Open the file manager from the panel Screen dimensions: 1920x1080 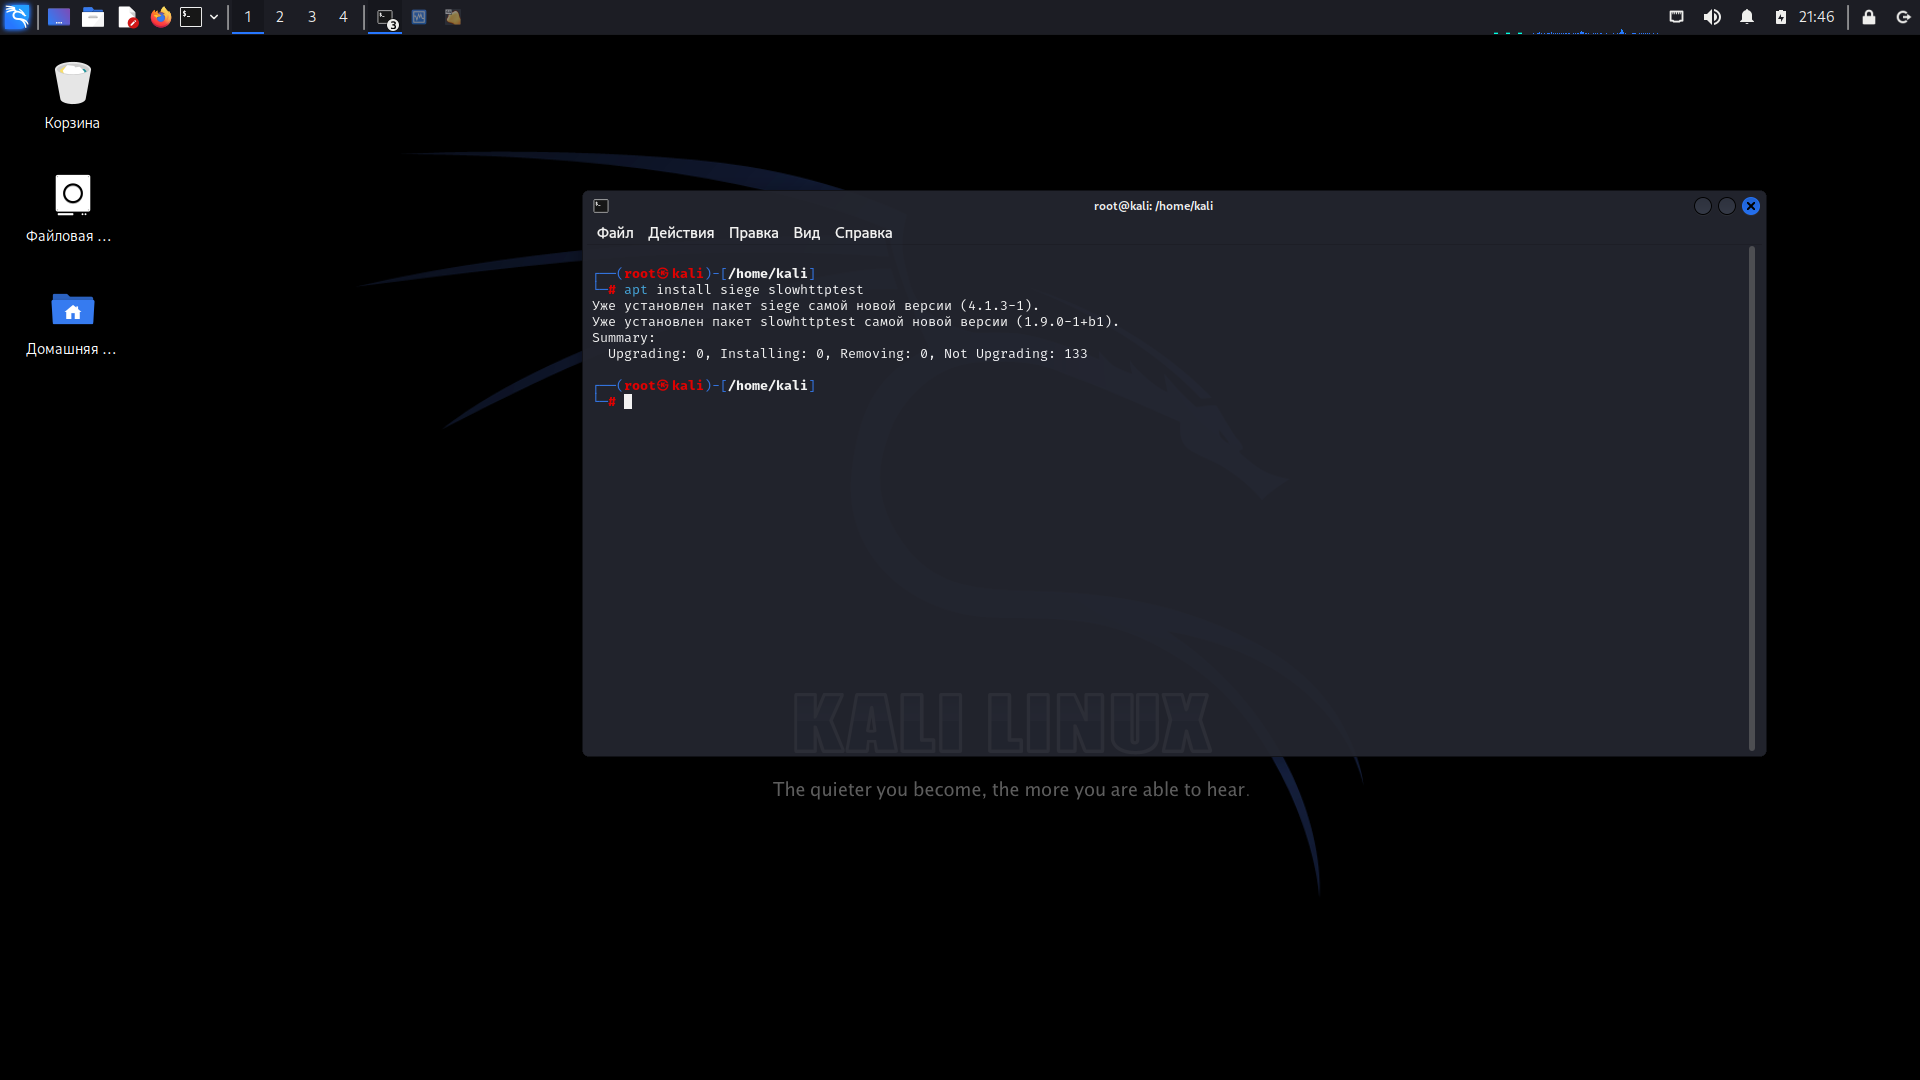pos(93,17)
